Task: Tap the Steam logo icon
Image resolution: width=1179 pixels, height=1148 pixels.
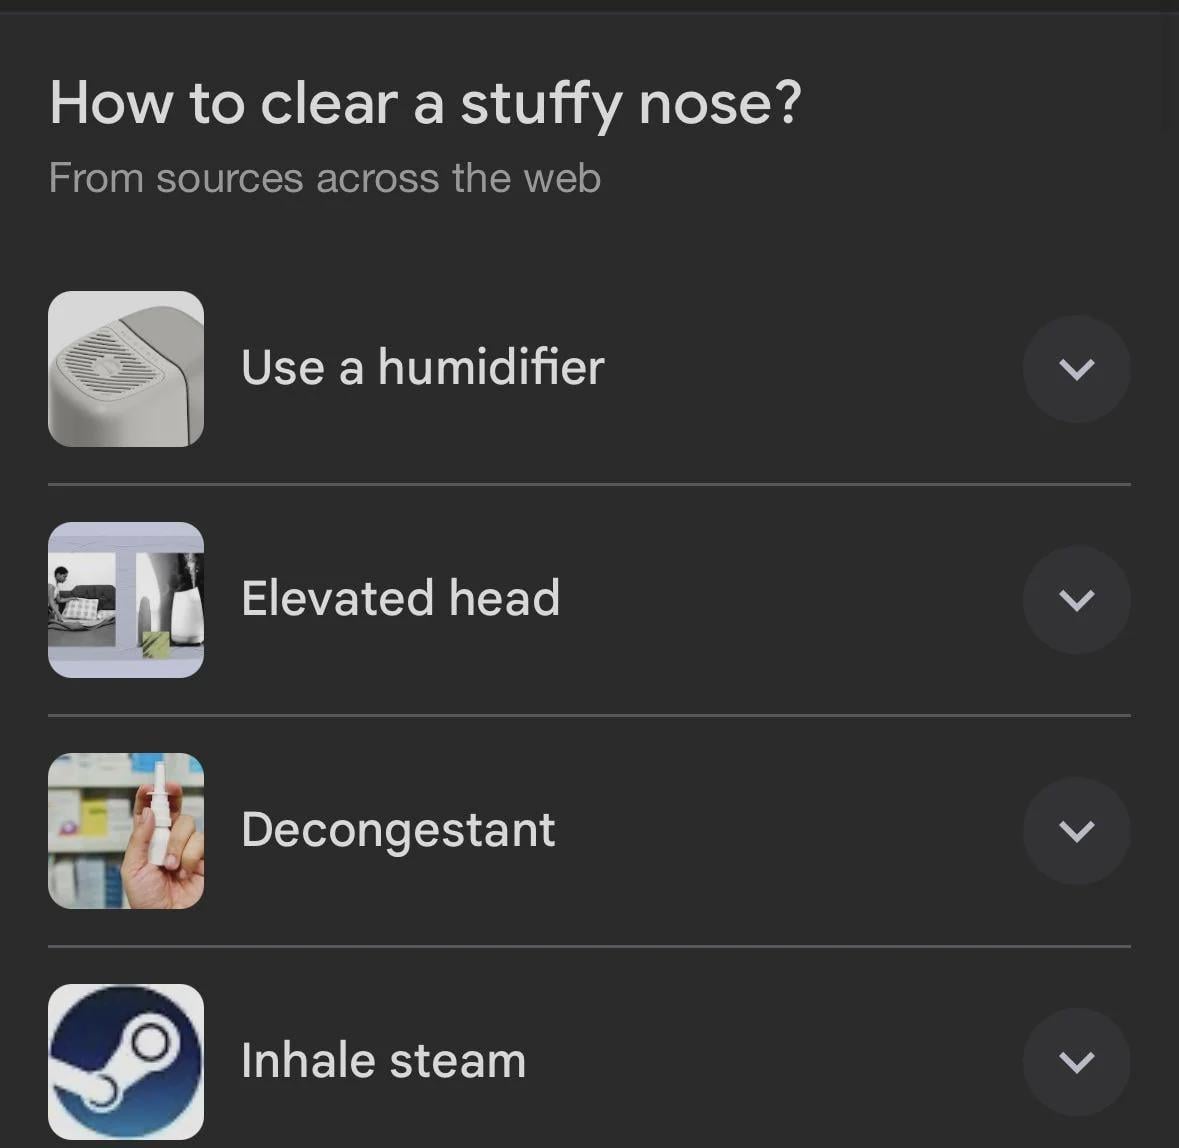Action: coord(126,1061)
